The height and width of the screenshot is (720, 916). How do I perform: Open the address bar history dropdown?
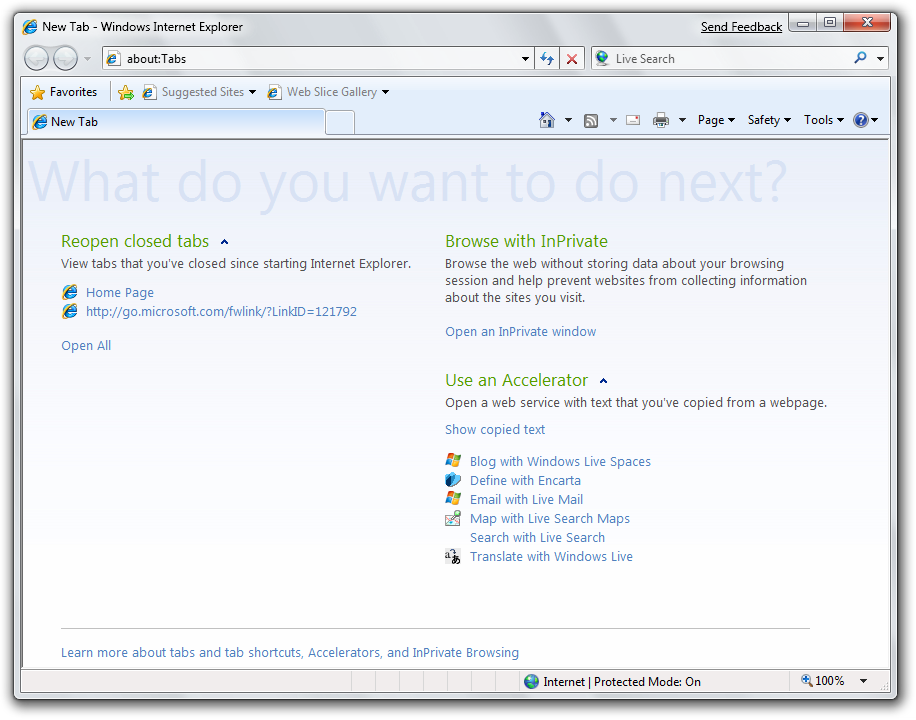coord(526,59)
